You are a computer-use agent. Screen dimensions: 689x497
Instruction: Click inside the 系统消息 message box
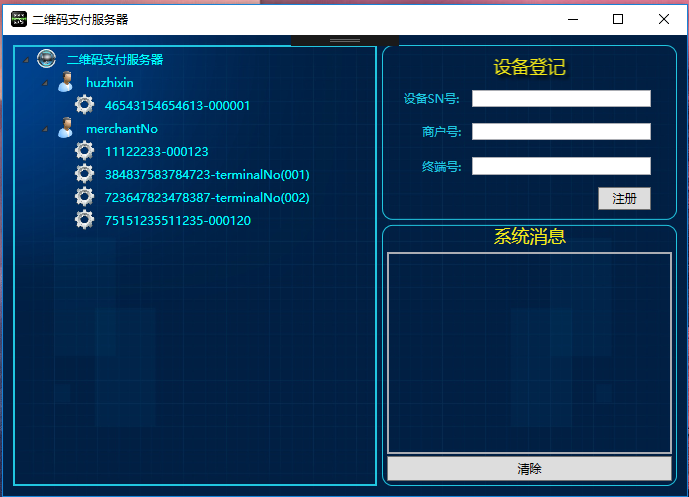529,353
